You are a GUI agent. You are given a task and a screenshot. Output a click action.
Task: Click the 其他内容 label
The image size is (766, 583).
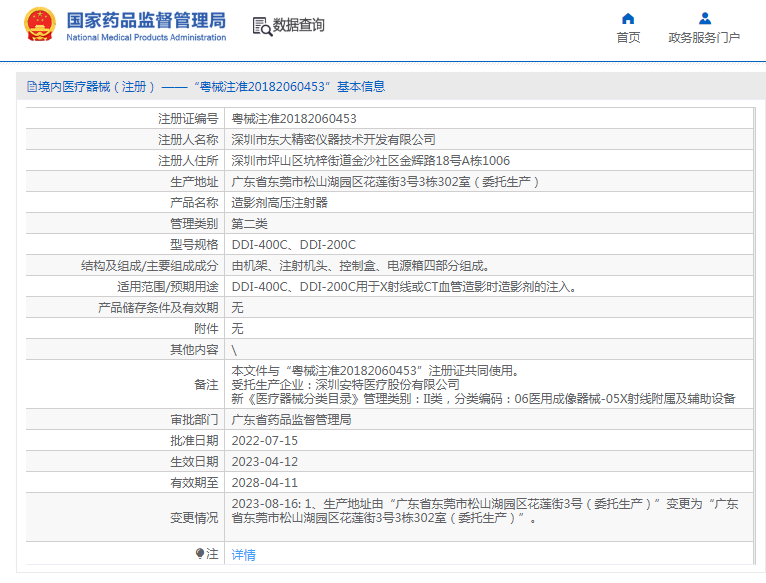tap(194, 350)
